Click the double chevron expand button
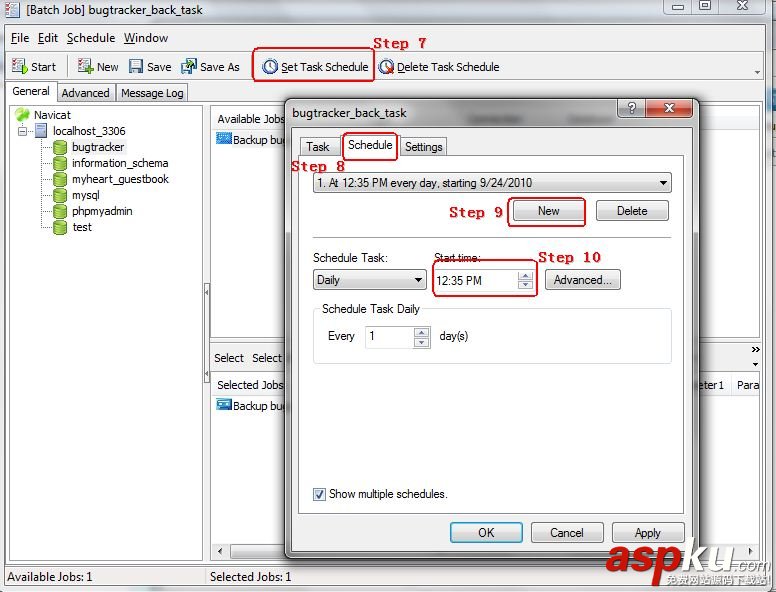This screenshot has width=776, height=592. coord(755,349)
